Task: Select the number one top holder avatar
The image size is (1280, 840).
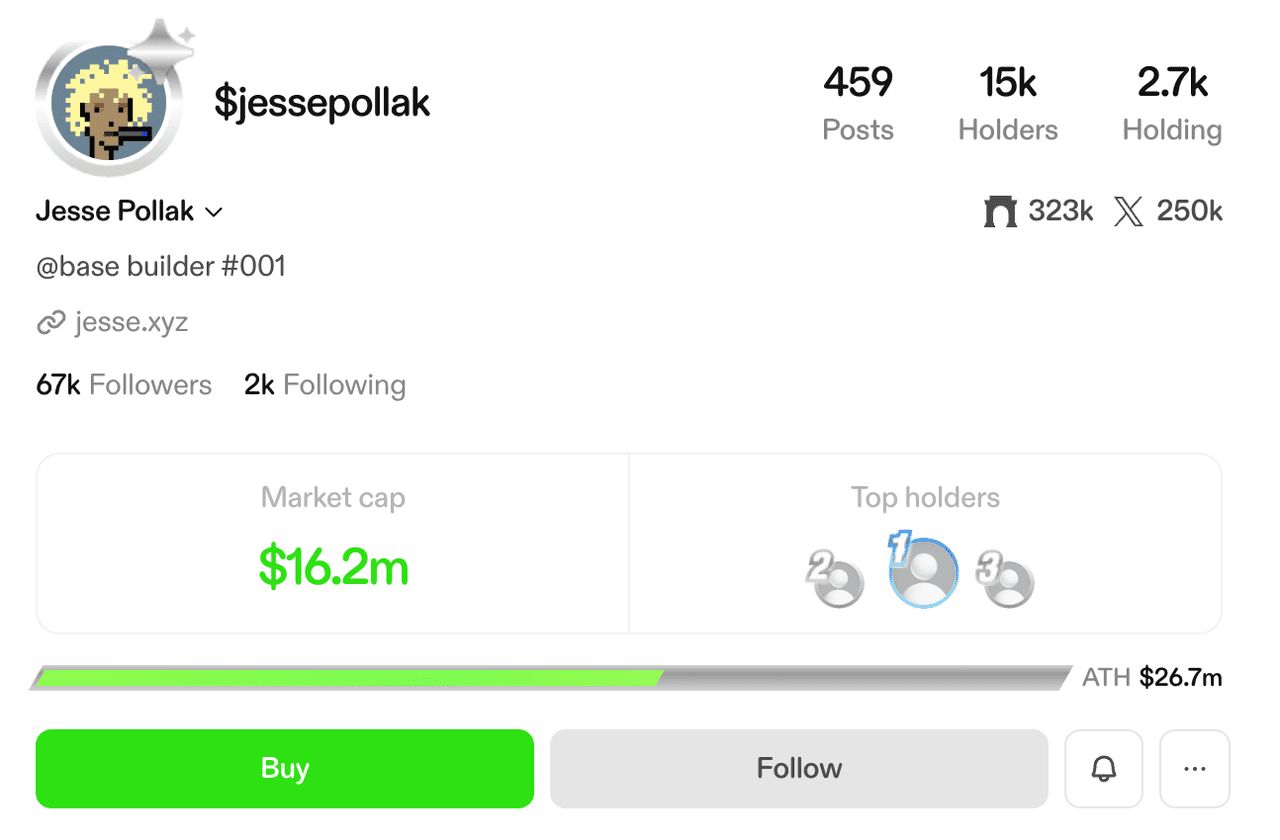Action: pyautogui.click(x=922, y=570)
